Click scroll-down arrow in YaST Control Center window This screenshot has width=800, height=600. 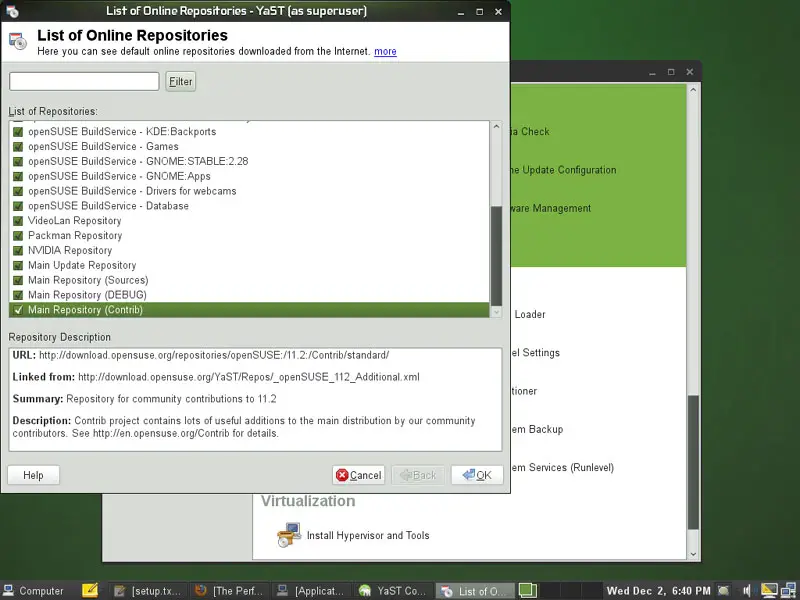pyautogui.click(x=693, y=554)
